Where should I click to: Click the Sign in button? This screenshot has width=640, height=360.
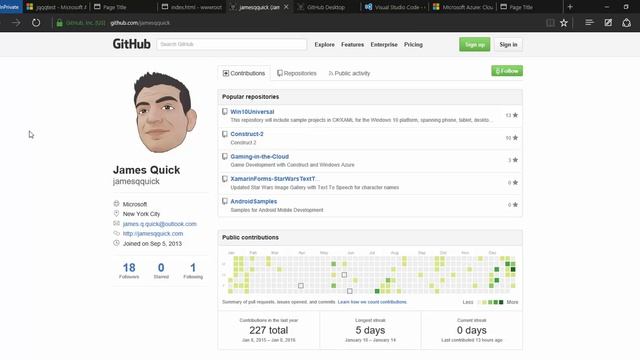[508, 44]
